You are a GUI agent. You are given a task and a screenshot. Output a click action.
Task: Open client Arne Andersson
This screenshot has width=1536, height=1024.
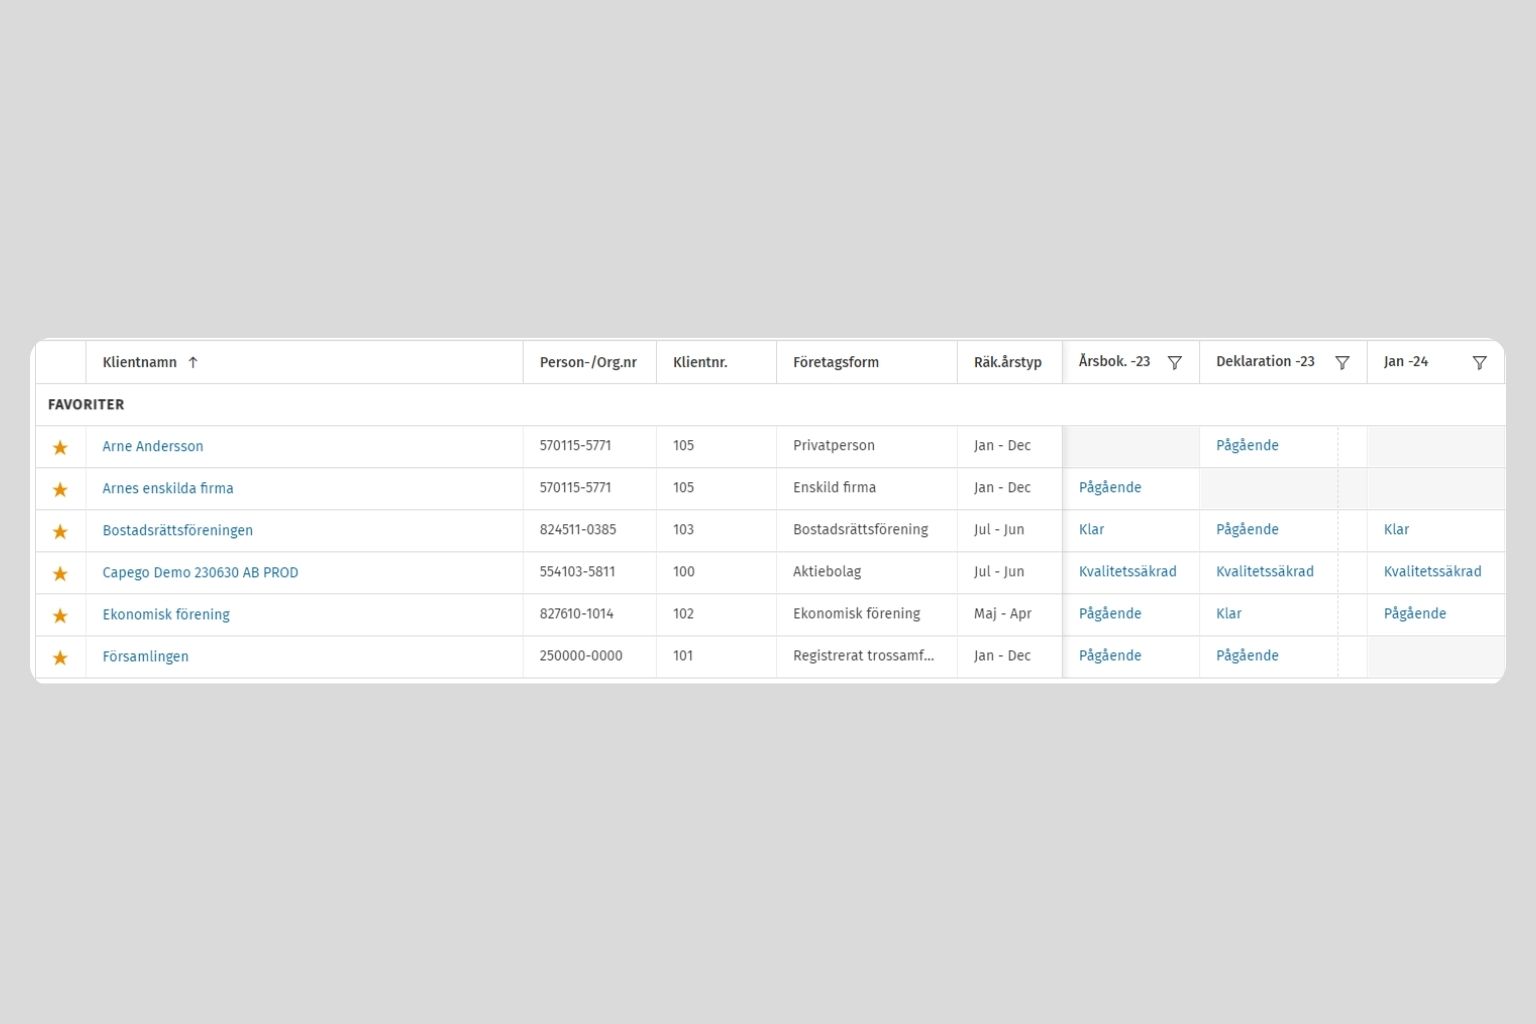tap(153, 446)
